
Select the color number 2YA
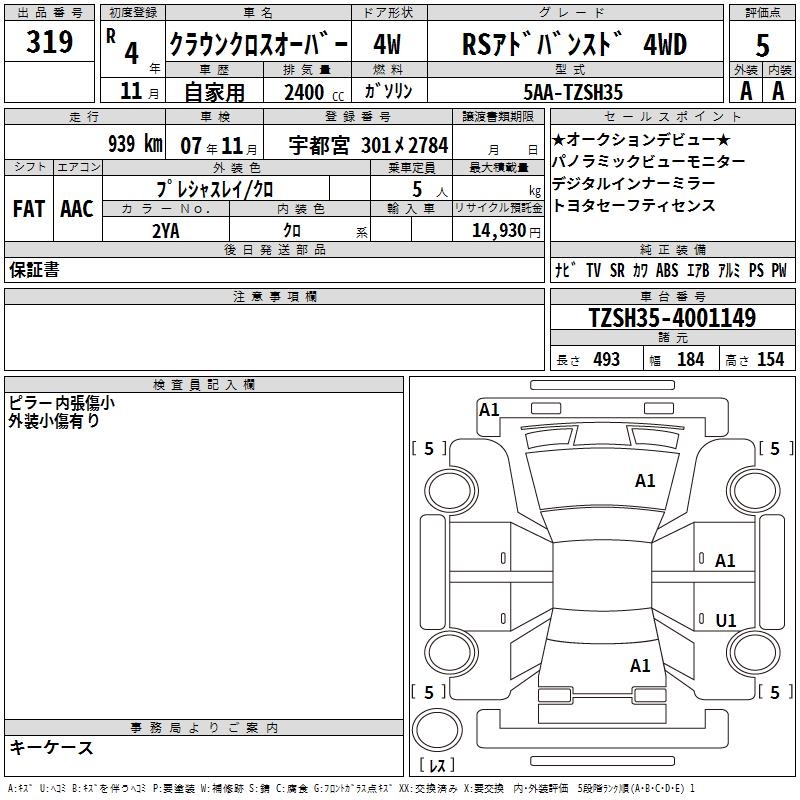click(x=166, y=231)
